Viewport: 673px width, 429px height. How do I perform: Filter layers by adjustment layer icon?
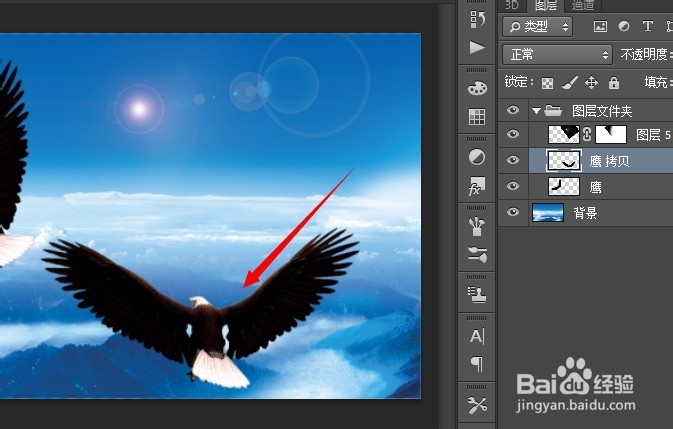(624, 27)
